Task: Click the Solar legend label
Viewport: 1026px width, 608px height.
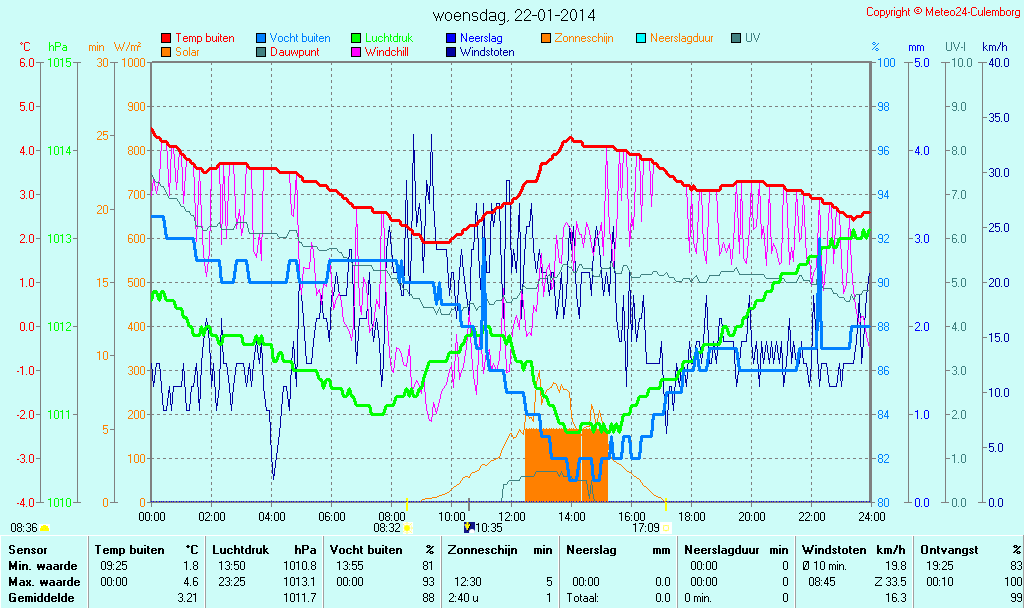Action: tap(187, 52)
